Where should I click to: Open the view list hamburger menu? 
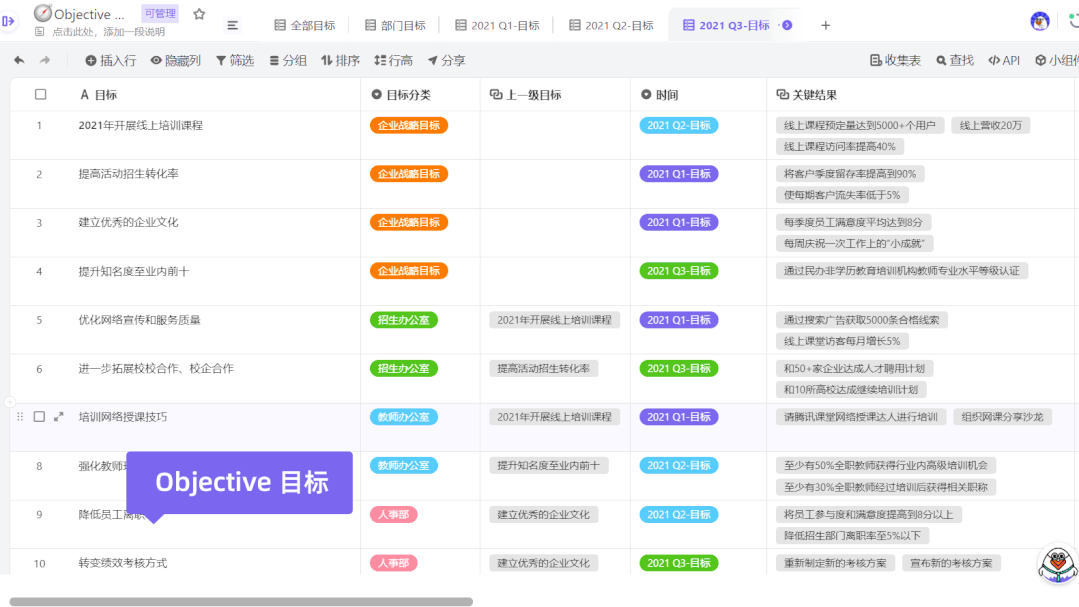coord(233,25)
